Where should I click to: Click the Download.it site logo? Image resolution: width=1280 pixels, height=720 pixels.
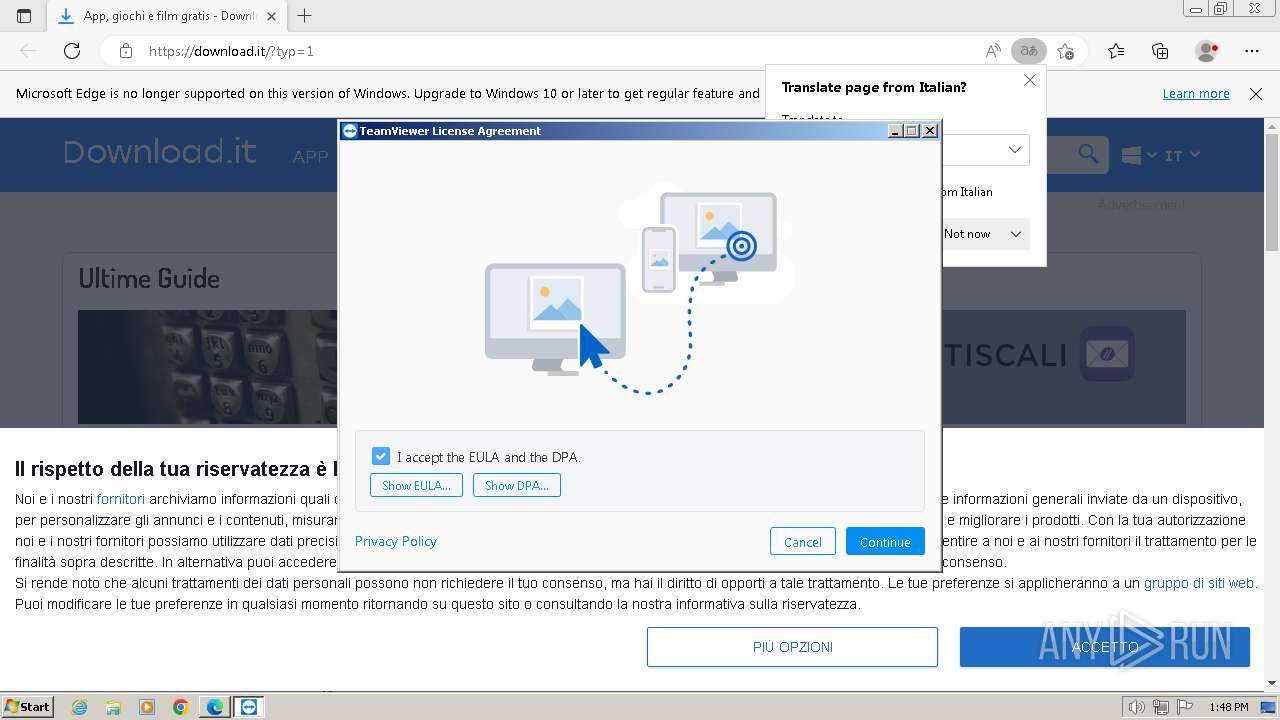(x=160, y=152)
